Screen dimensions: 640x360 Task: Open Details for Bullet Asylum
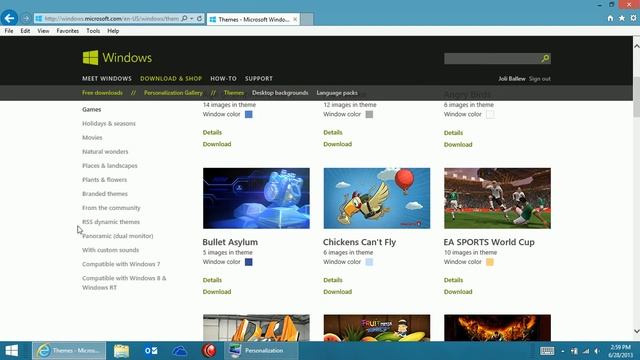pos(212,280)
